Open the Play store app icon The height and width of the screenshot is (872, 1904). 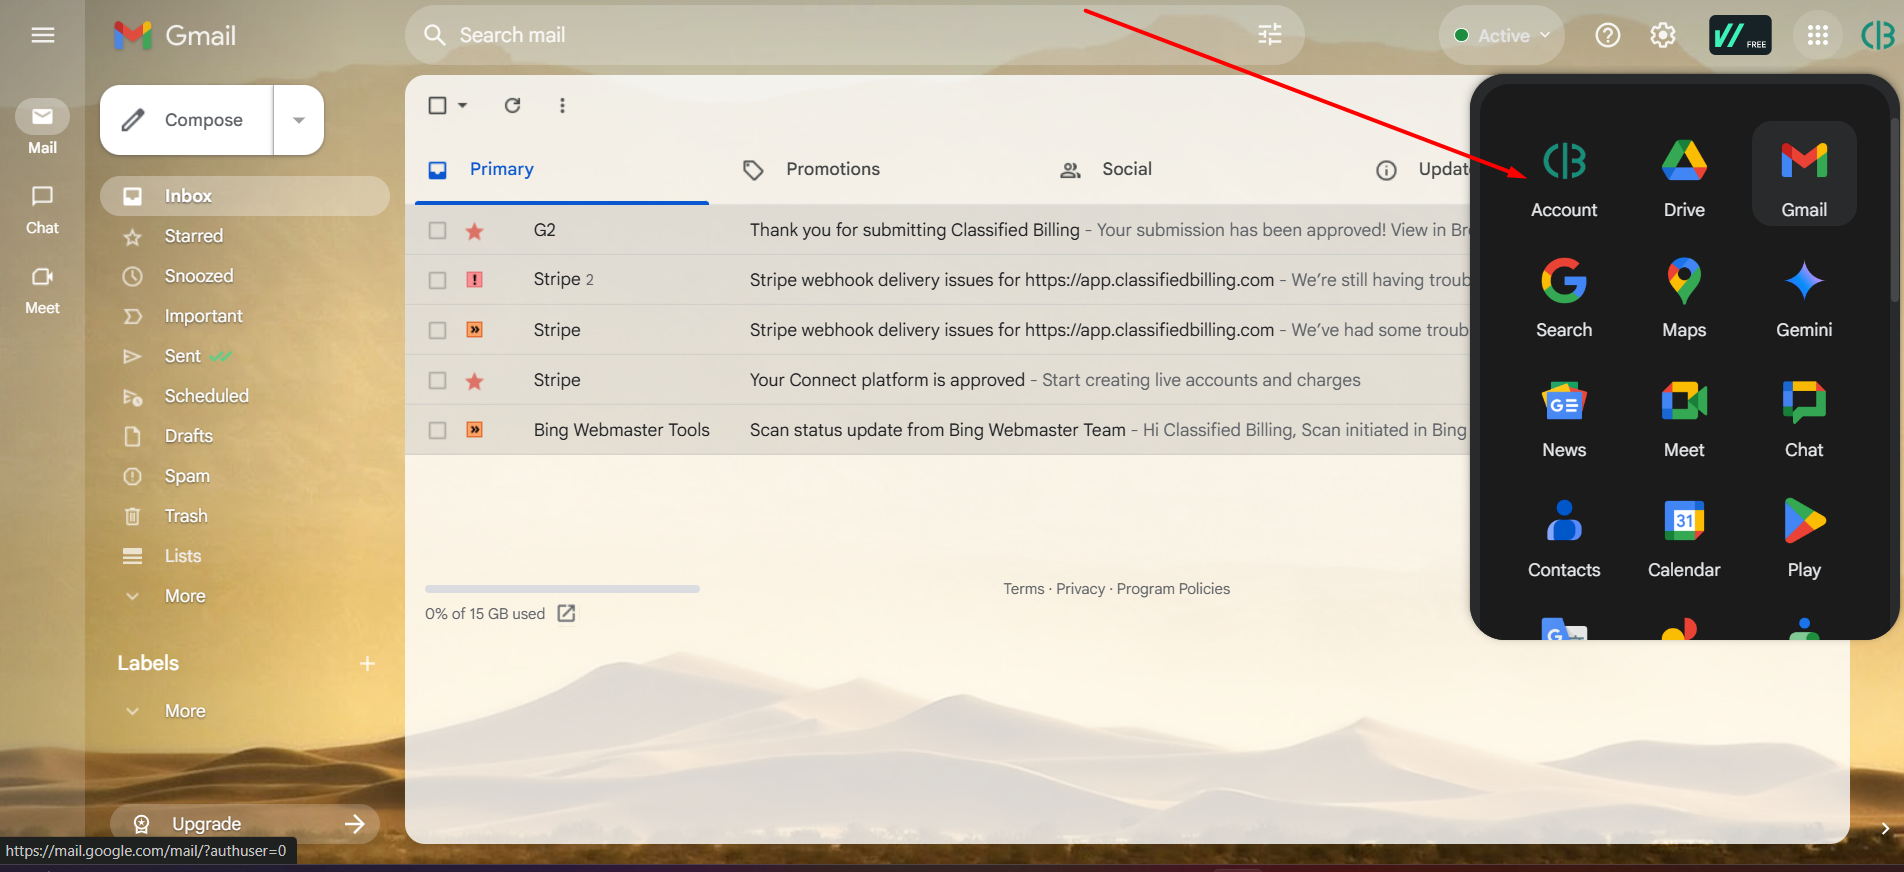point(1804,535)
